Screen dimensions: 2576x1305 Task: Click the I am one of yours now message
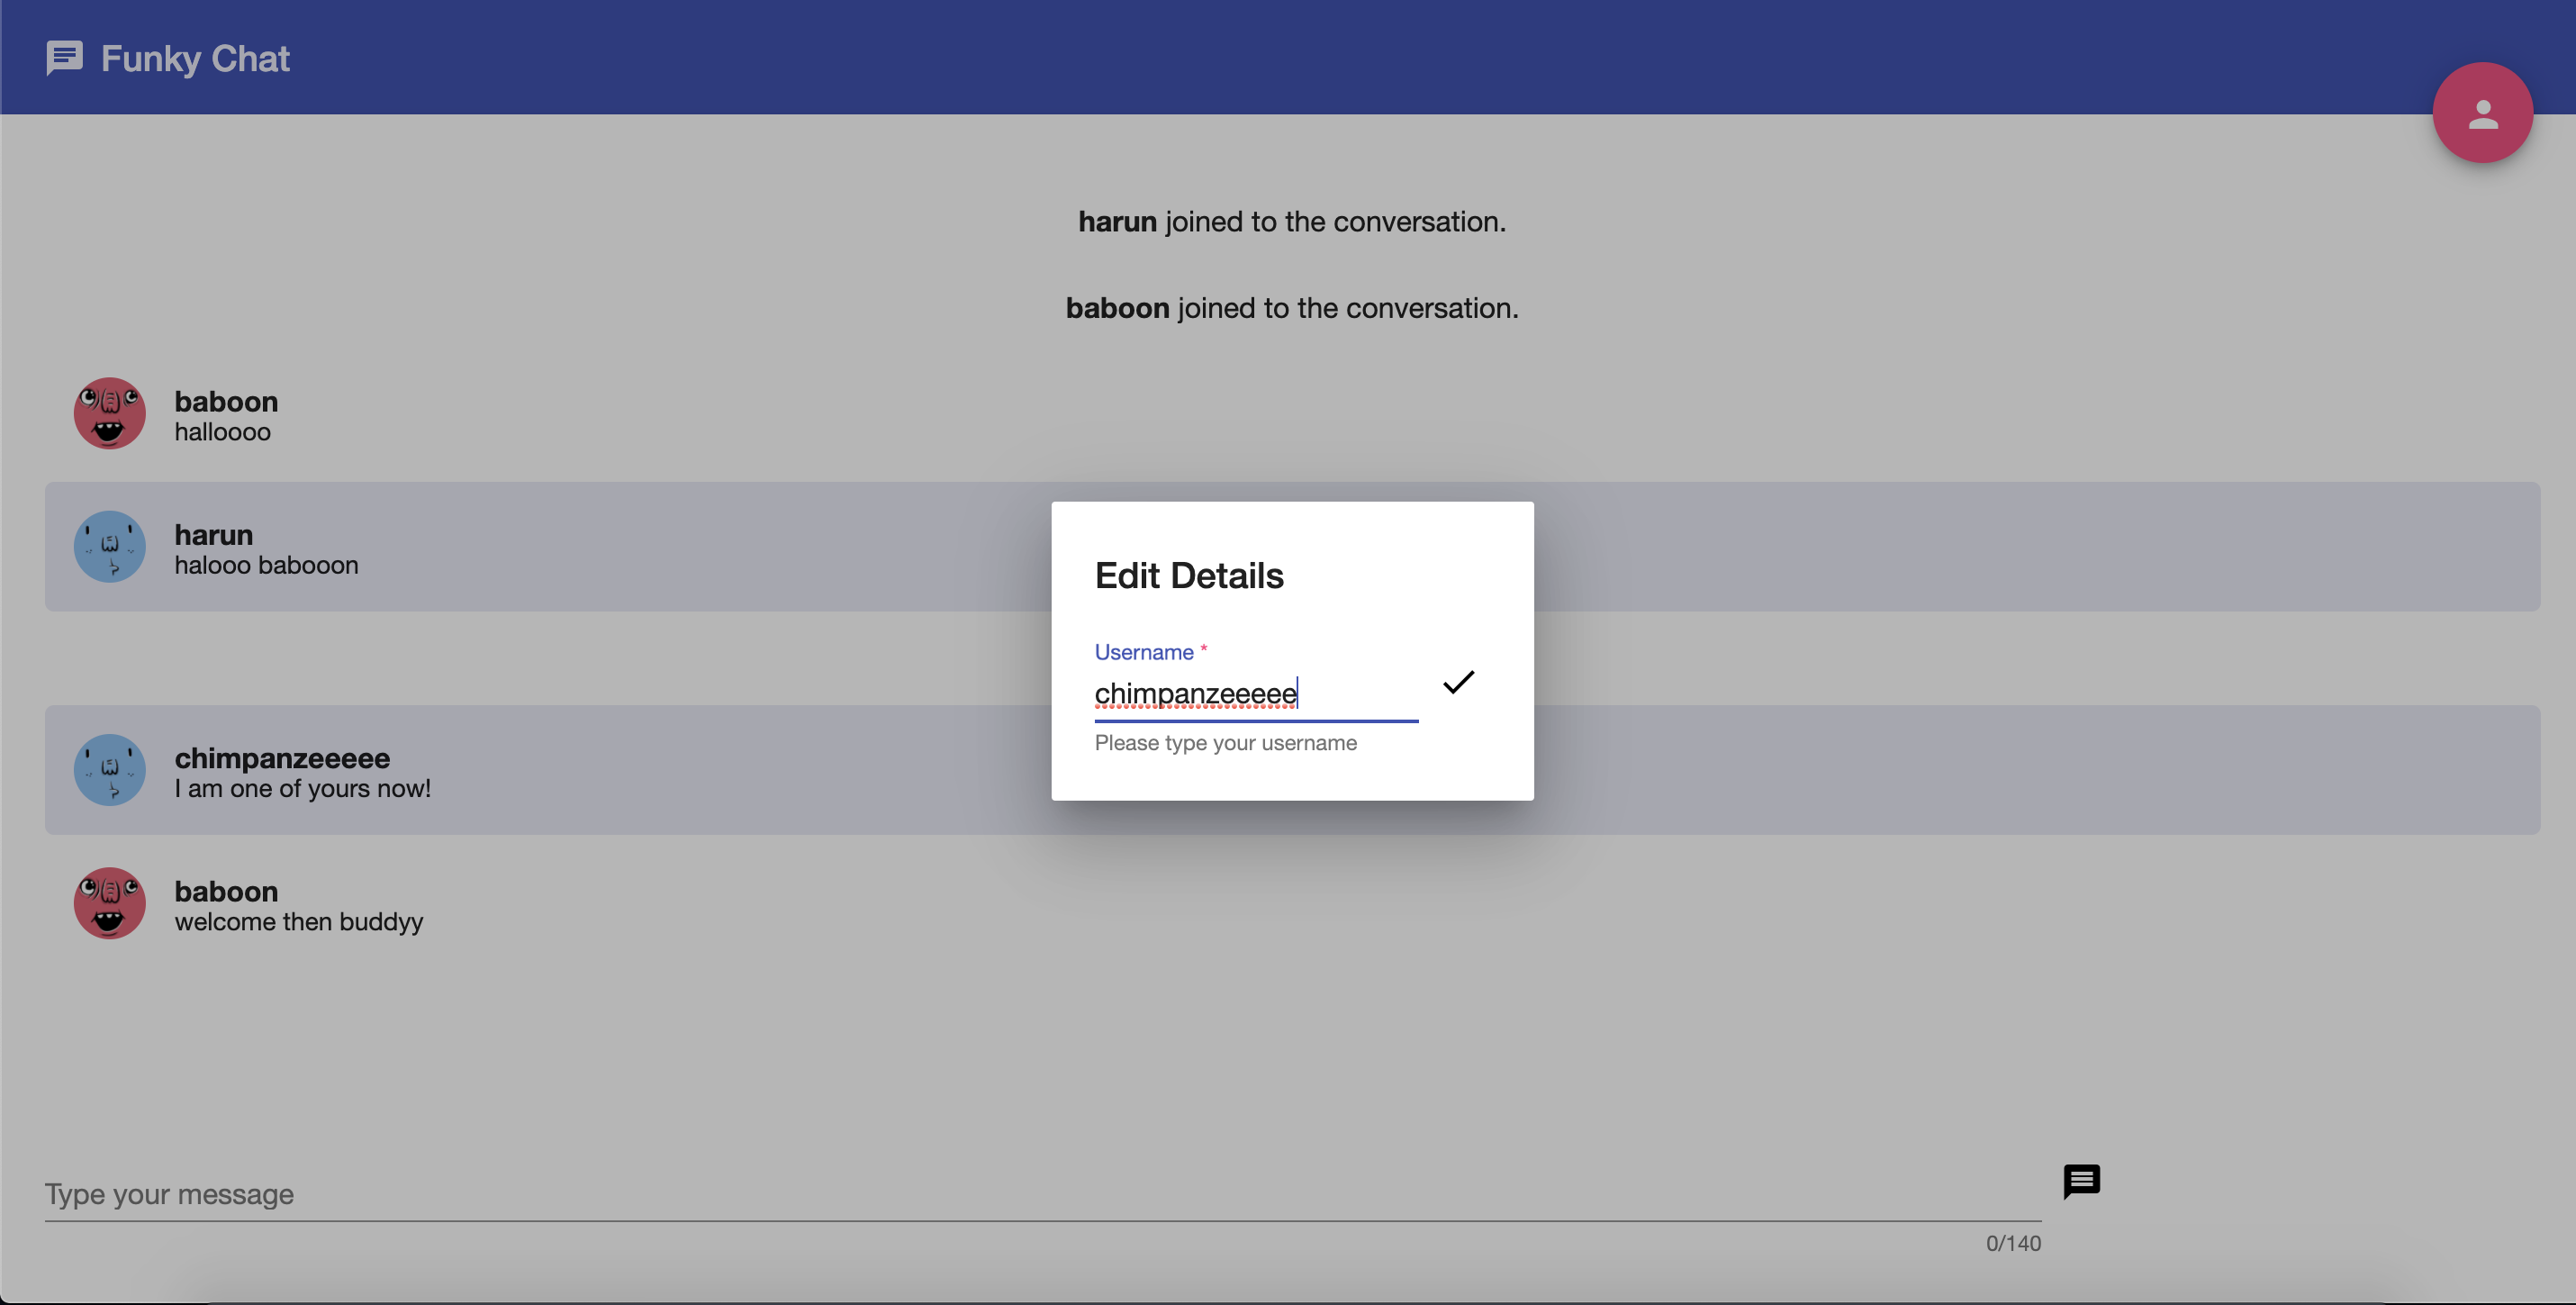302,789
